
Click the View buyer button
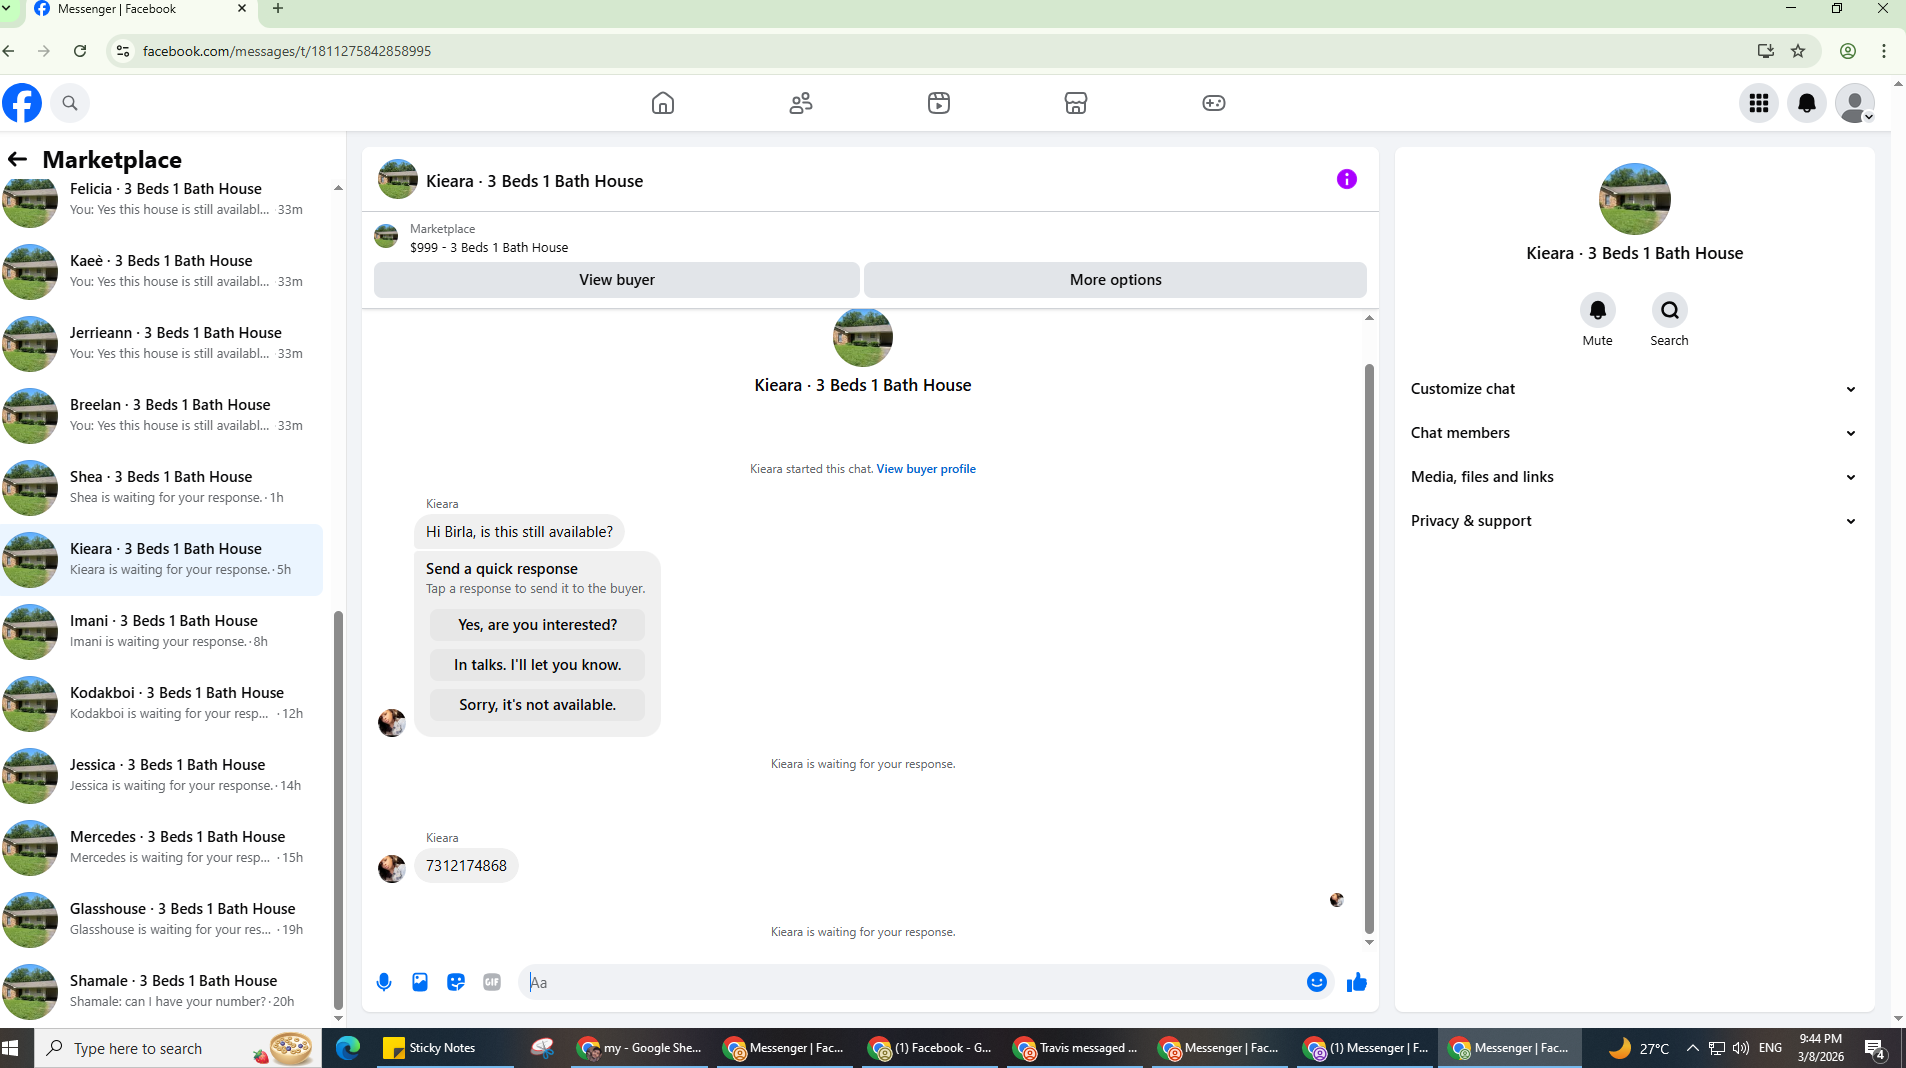pyautogui.click(x=617, y=280)
